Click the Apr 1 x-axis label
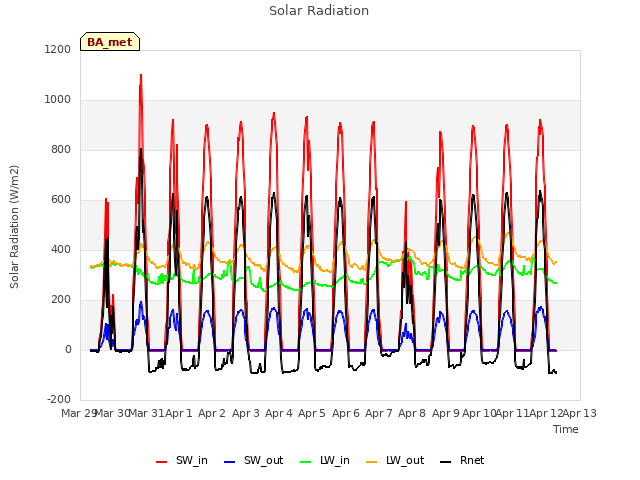 coord(178,413)
